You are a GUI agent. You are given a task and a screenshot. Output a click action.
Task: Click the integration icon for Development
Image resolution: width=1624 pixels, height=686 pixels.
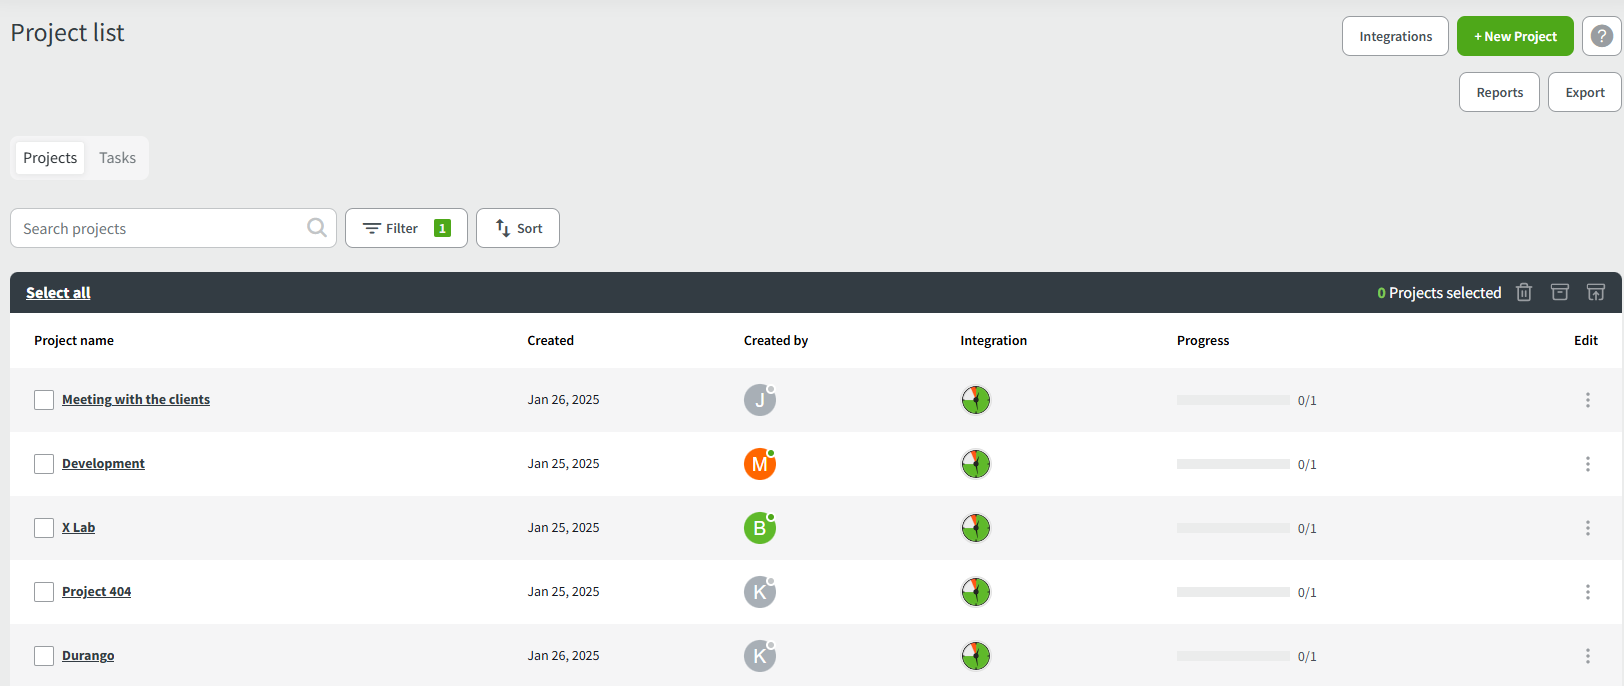[x=975, y=464]
